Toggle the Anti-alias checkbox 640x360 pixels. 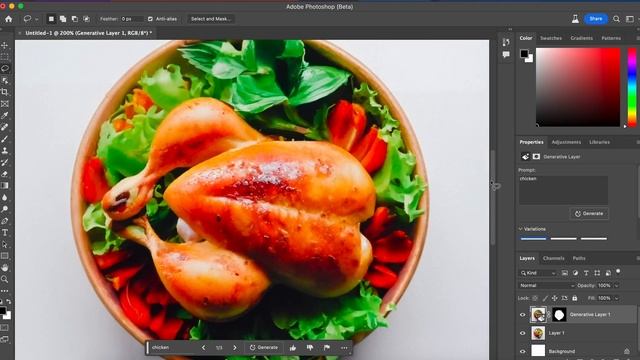point(150,19)
